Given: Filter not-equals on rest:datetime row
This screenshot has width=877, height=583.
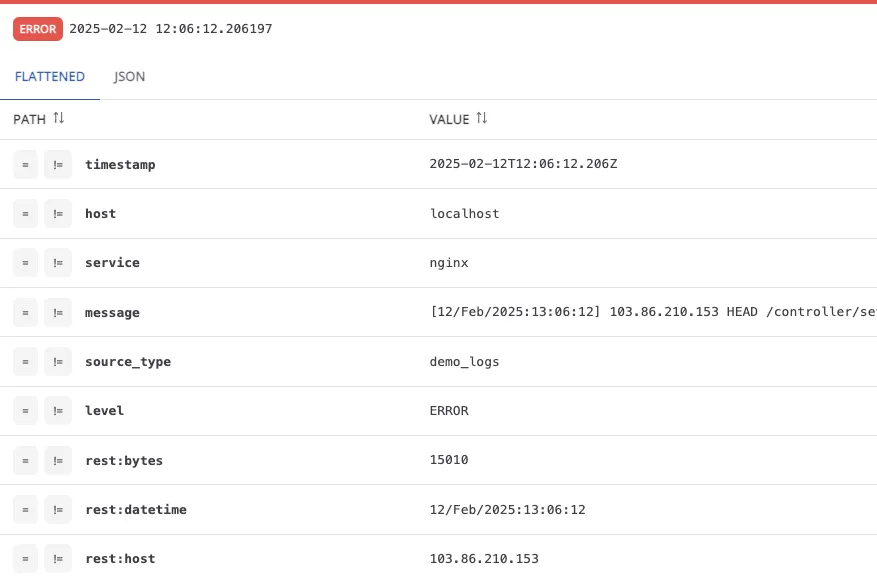Looking at the screenshot, I should (x=58, y=510).
